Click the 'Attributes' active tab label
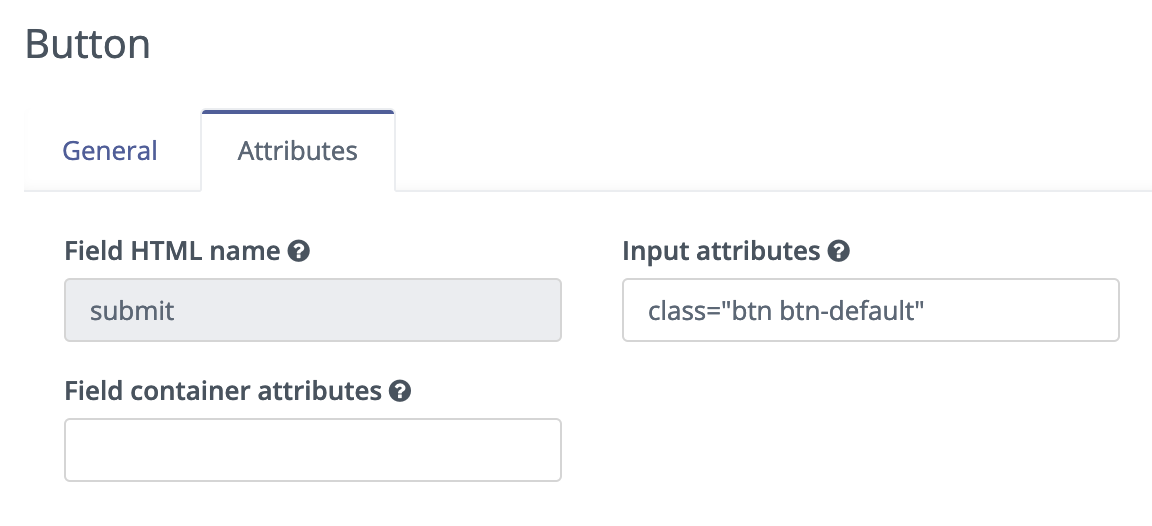The image size is (1152, 526). coord(298,151)
